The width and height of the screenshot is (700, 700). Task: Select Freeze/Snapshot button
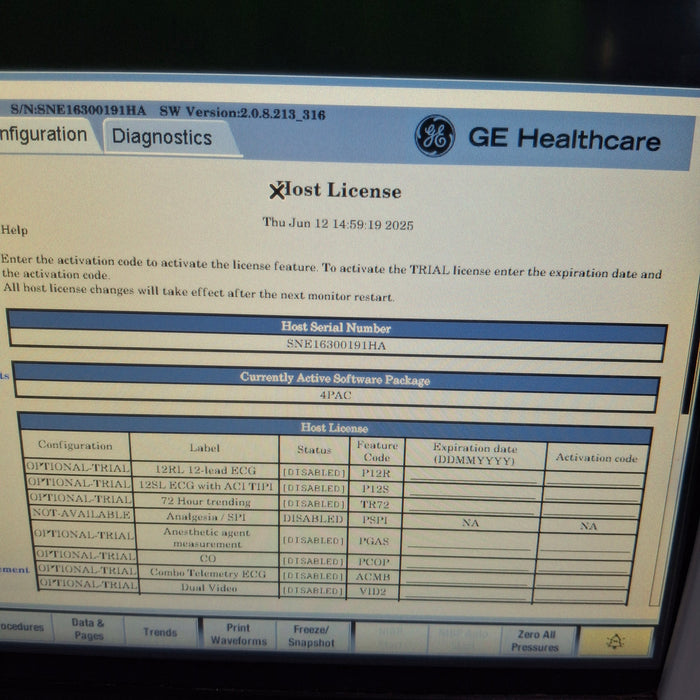tap(311, 636)
